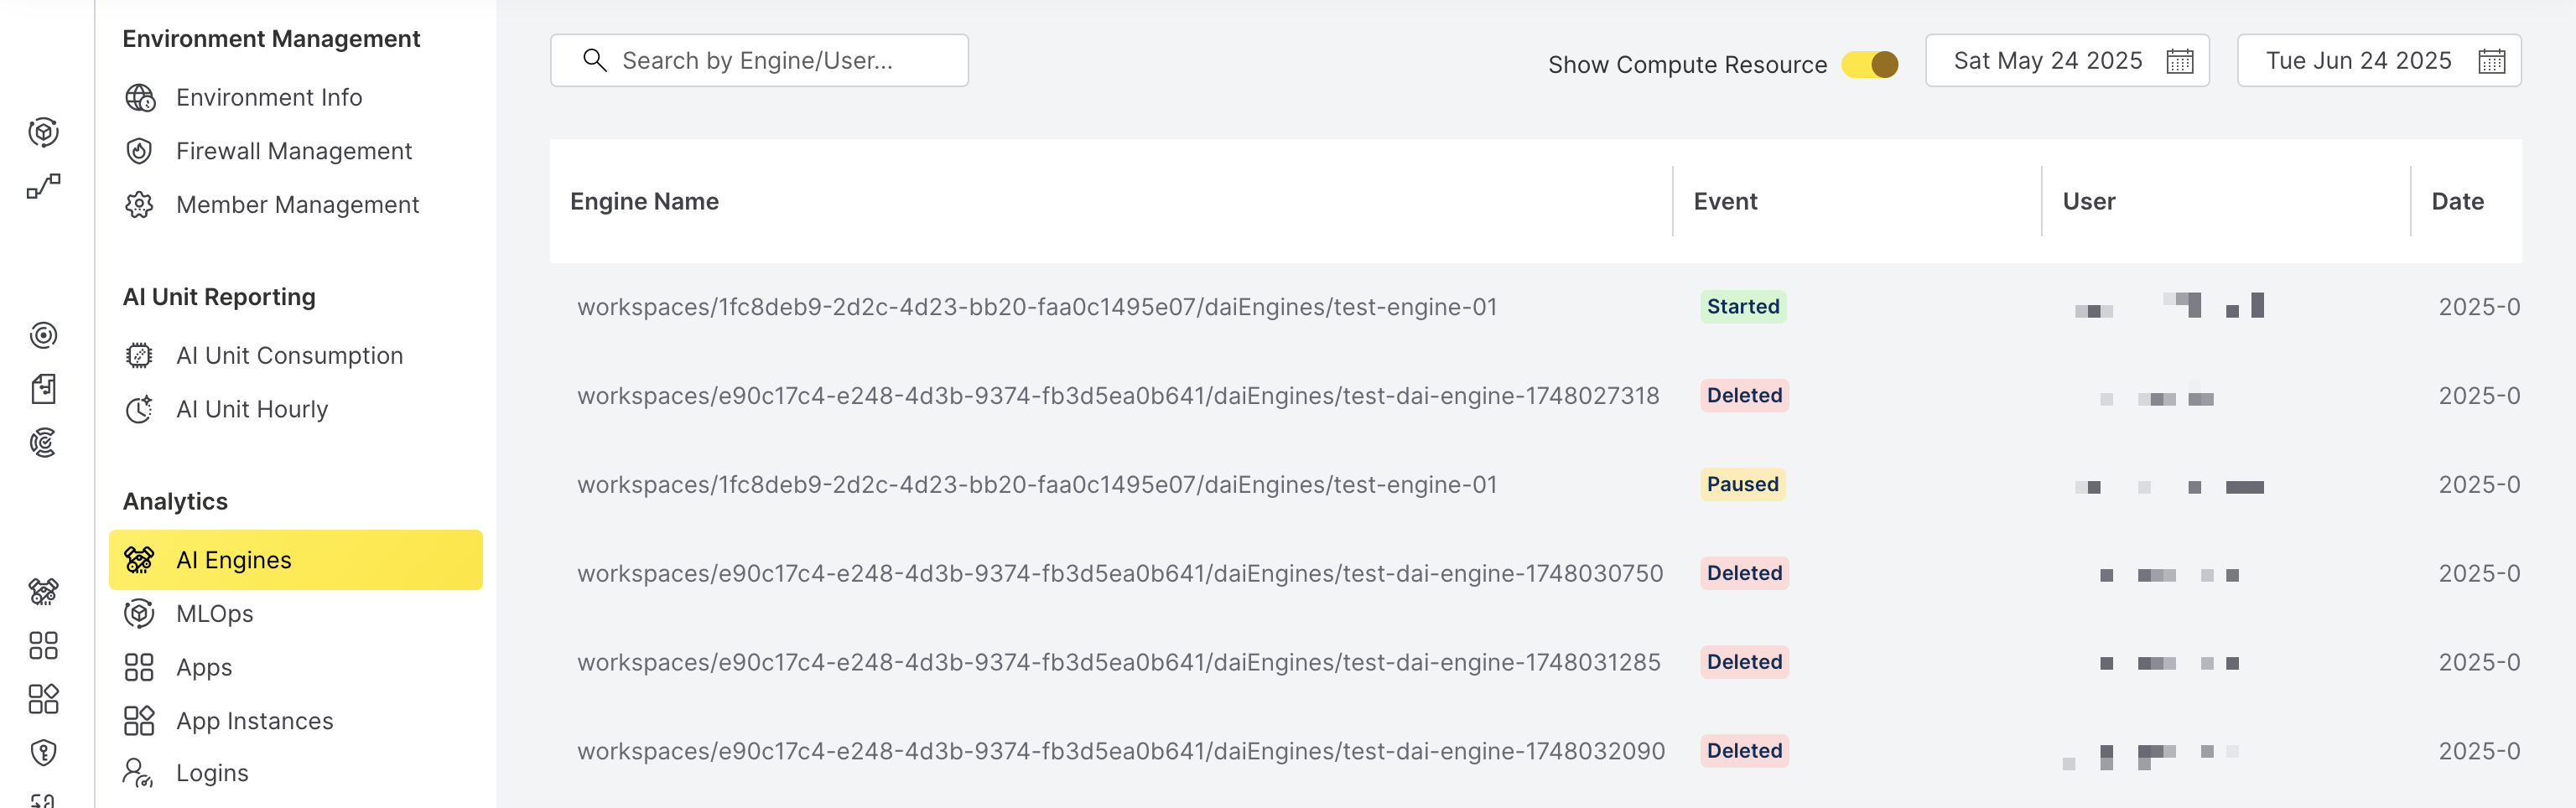The image size is (2576, 808).
Task: Click the AI Engines icon in Analytics
Action: pyautogui.click(x=139, y=559)
